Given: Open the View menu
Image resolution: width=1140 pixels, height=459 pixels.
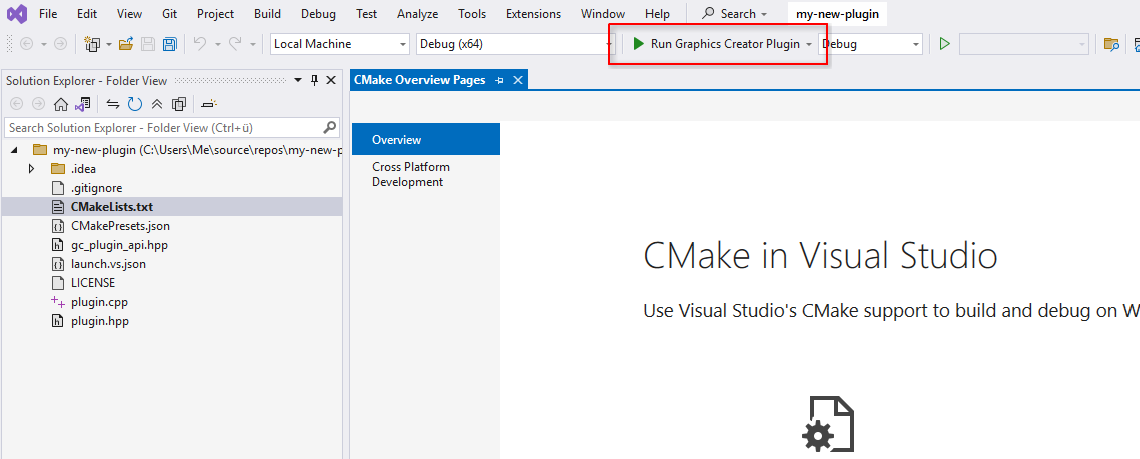Looking at the screenshot, I should (x=129, y=14).
